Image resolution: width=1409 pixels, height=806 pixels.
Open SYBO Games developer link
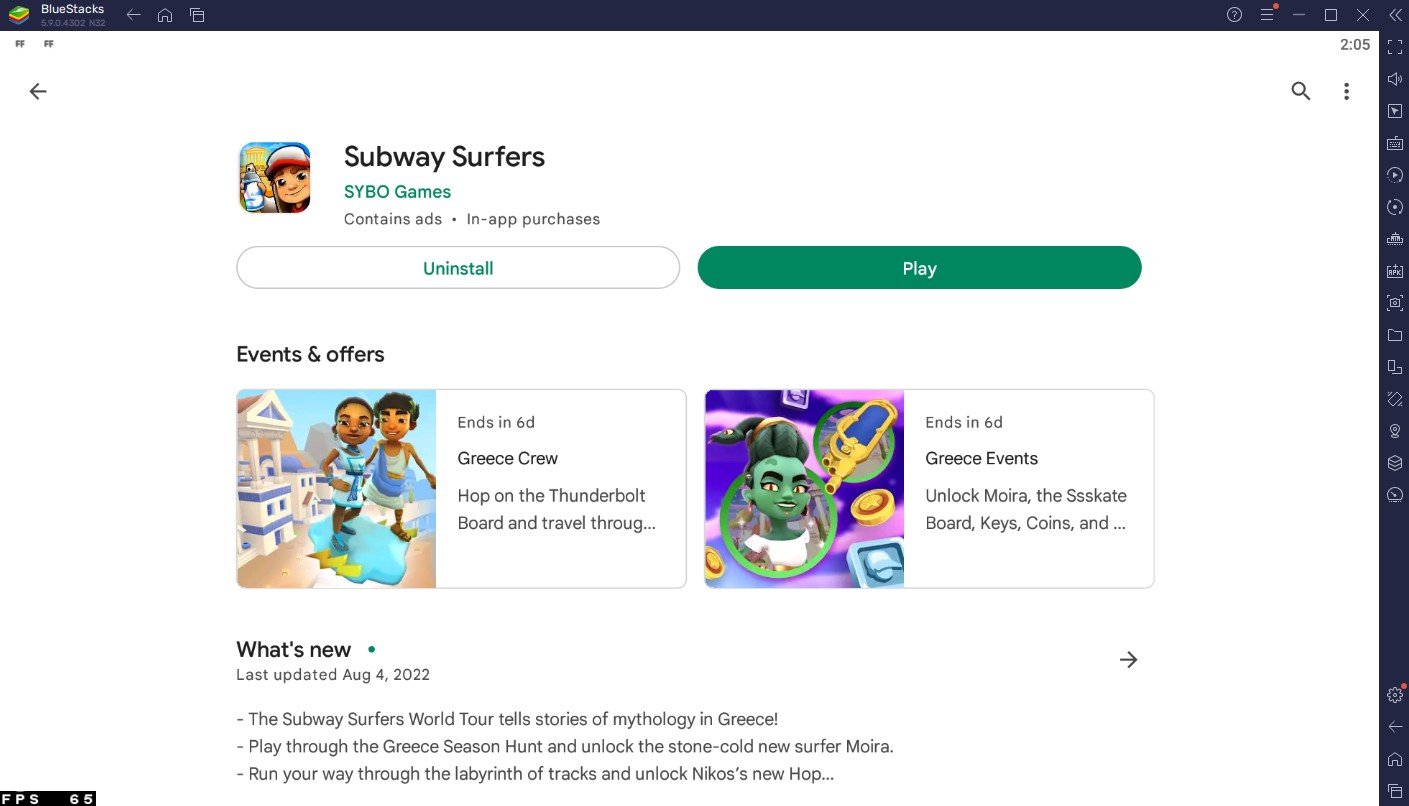(397, 192)
